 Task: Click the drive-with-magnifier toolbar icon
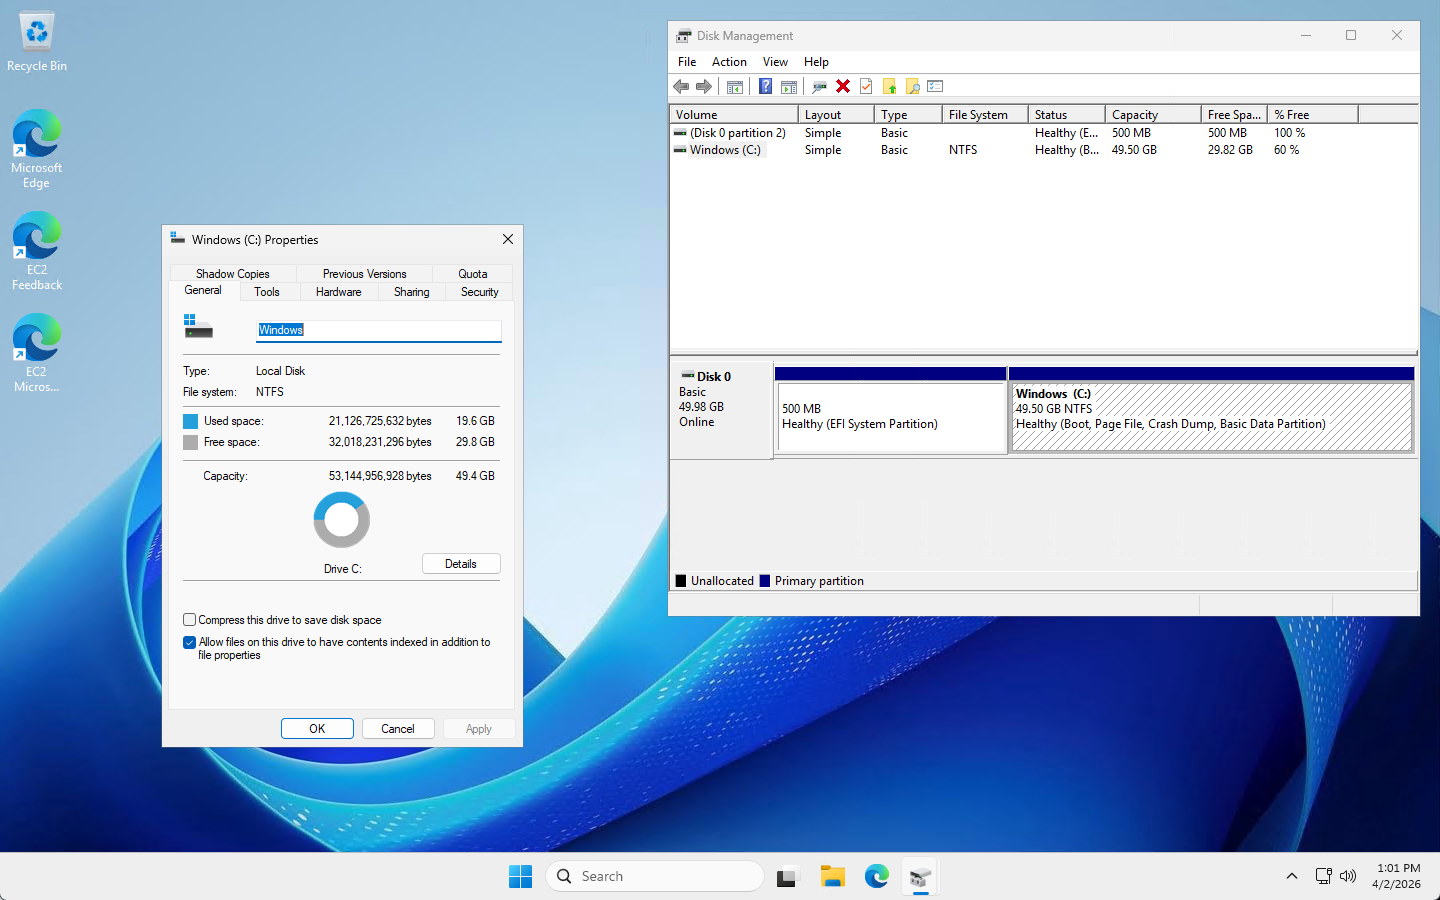point(819,87)
